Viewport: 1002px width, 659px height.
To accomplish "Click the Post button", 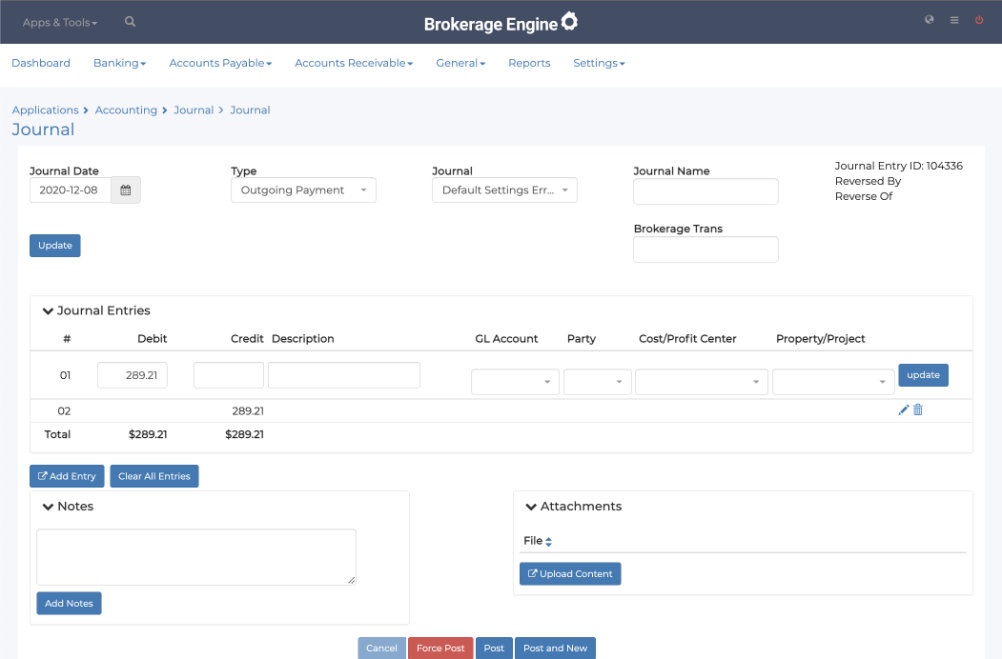I will pos(494,648).
